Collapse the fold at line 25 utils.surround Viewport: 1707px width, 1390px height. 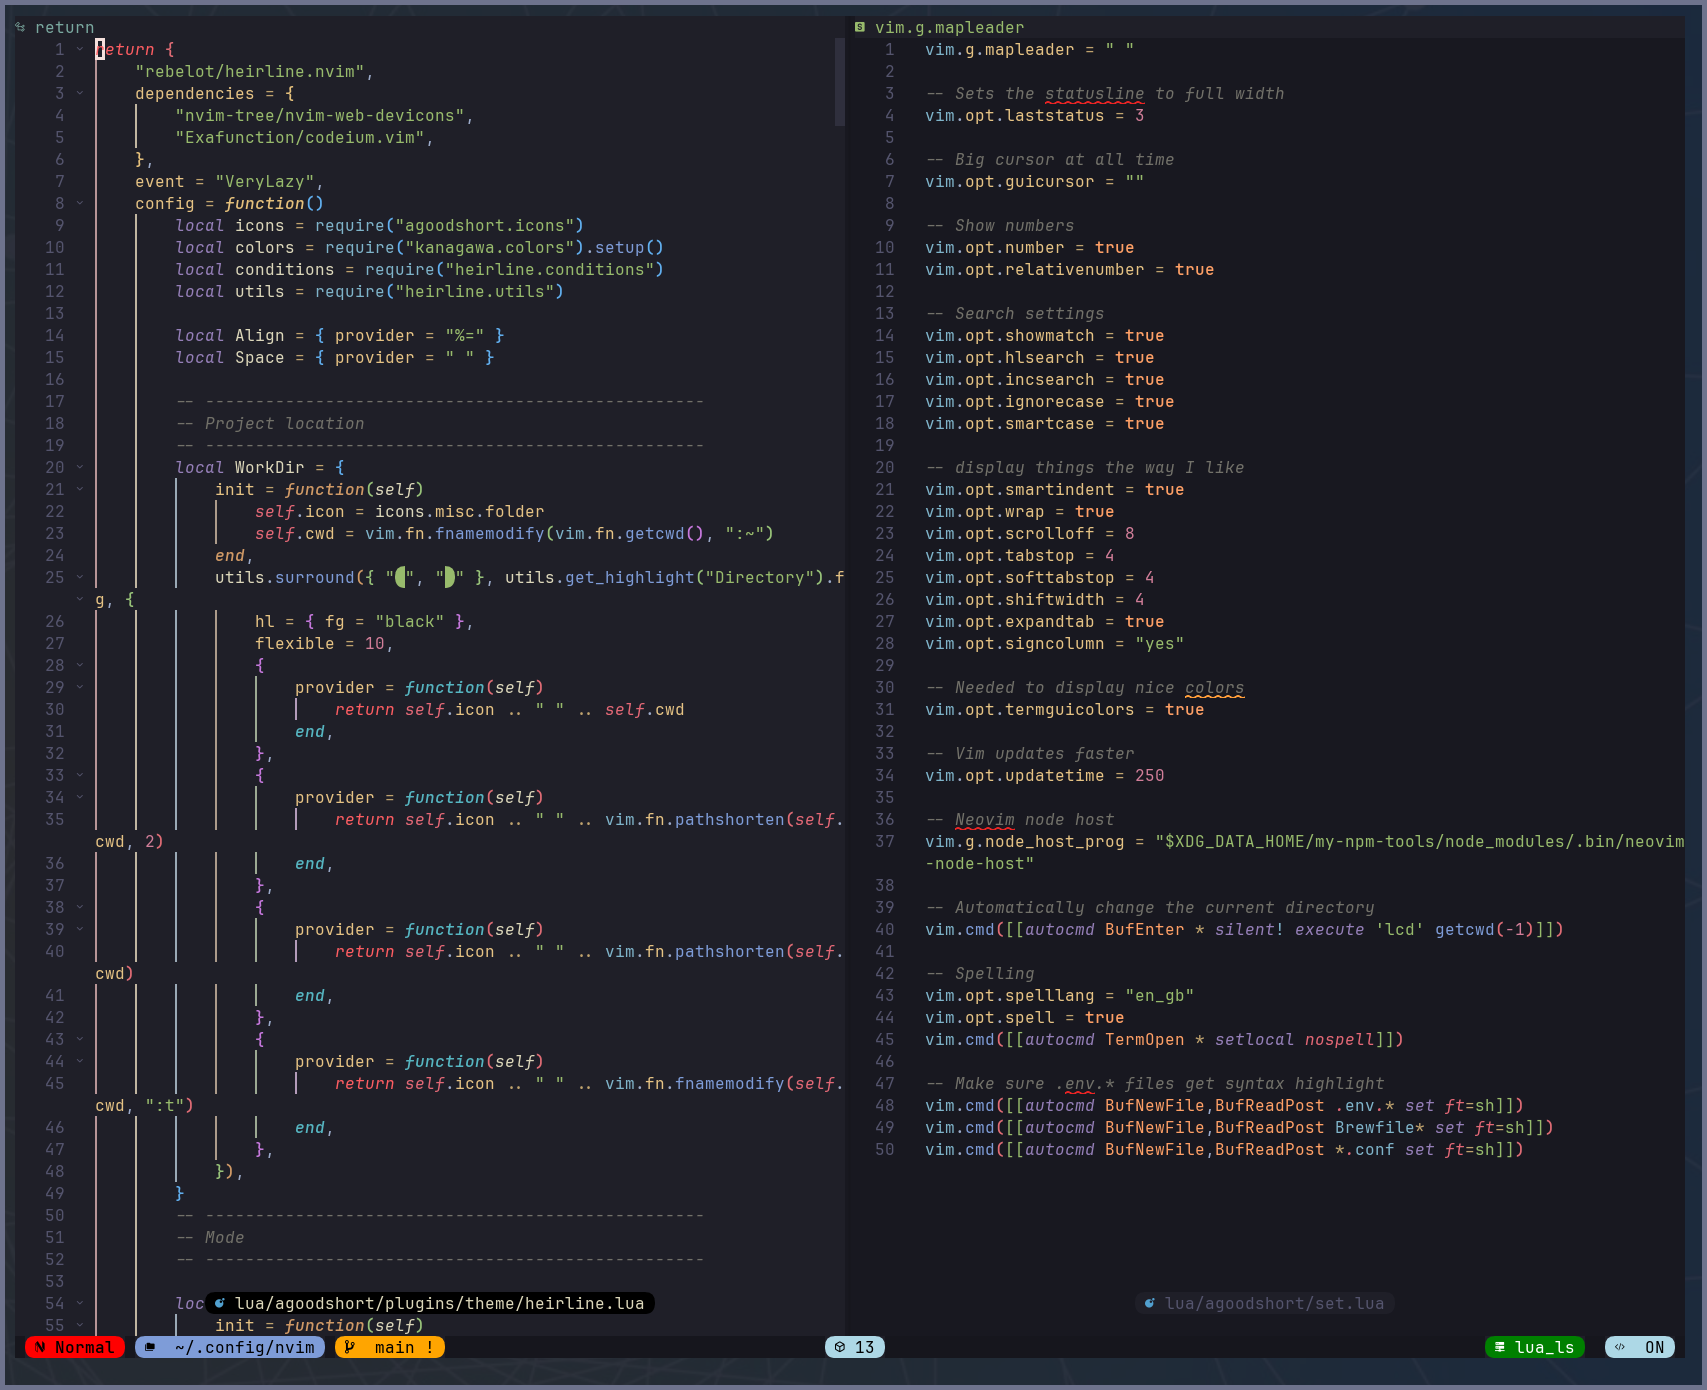(80, 577)
